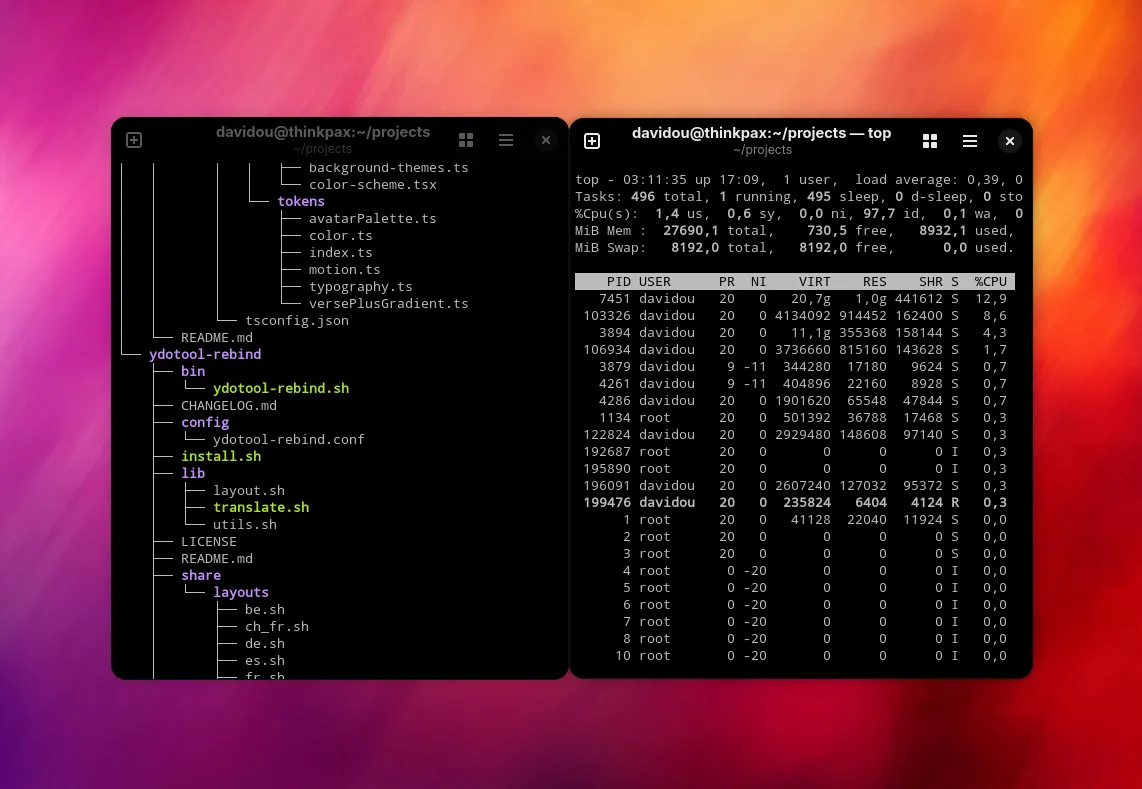The width and height of the screenshot is (1142, 789).
Task: Click motion.ts file name
Action: click(344, 269)
